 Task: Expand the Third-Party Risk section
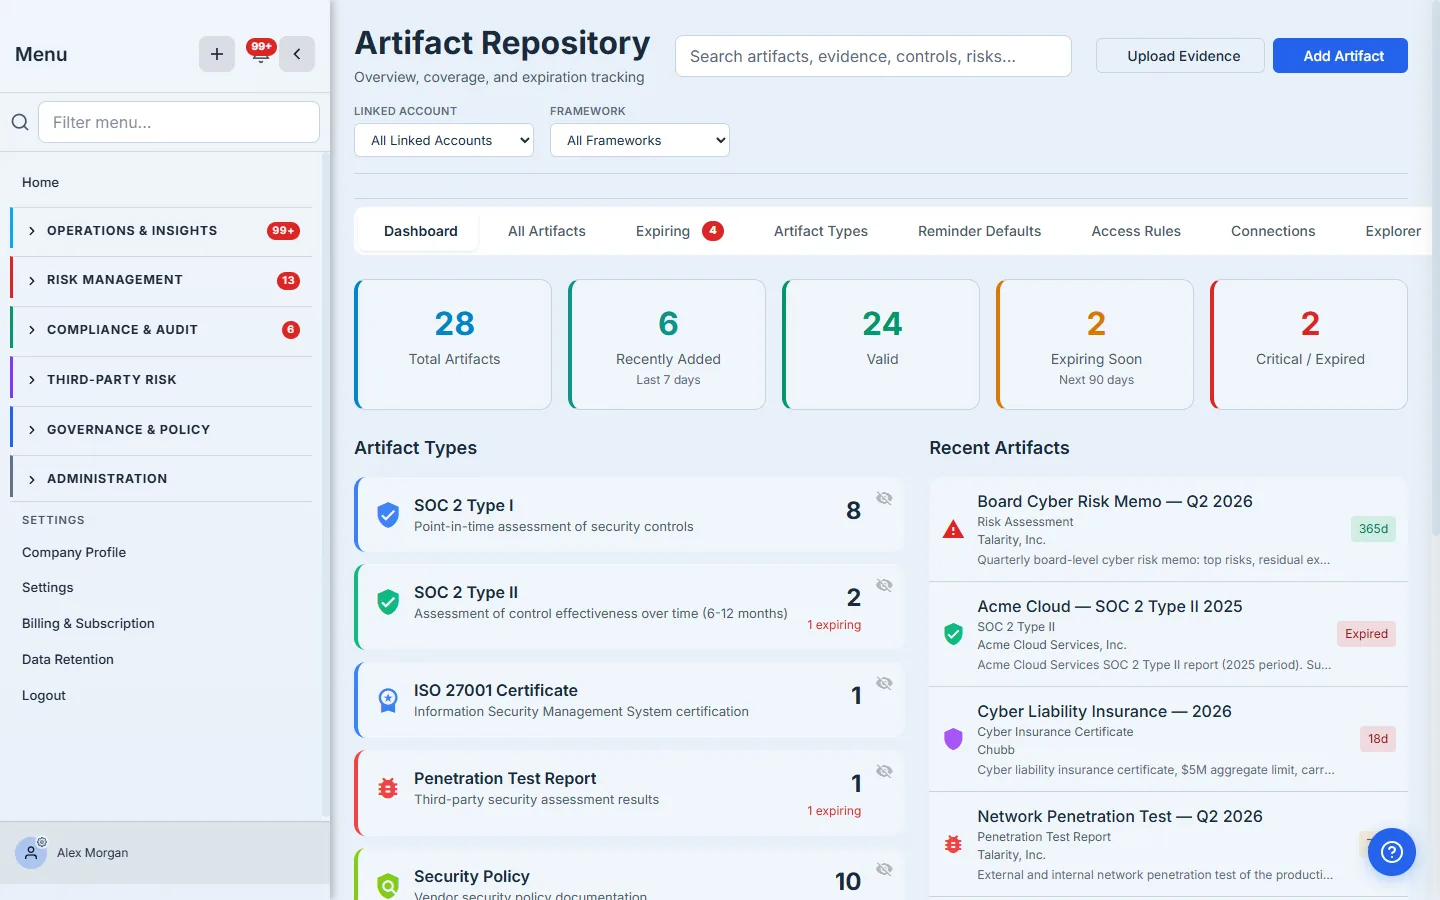tap(161, 380)
